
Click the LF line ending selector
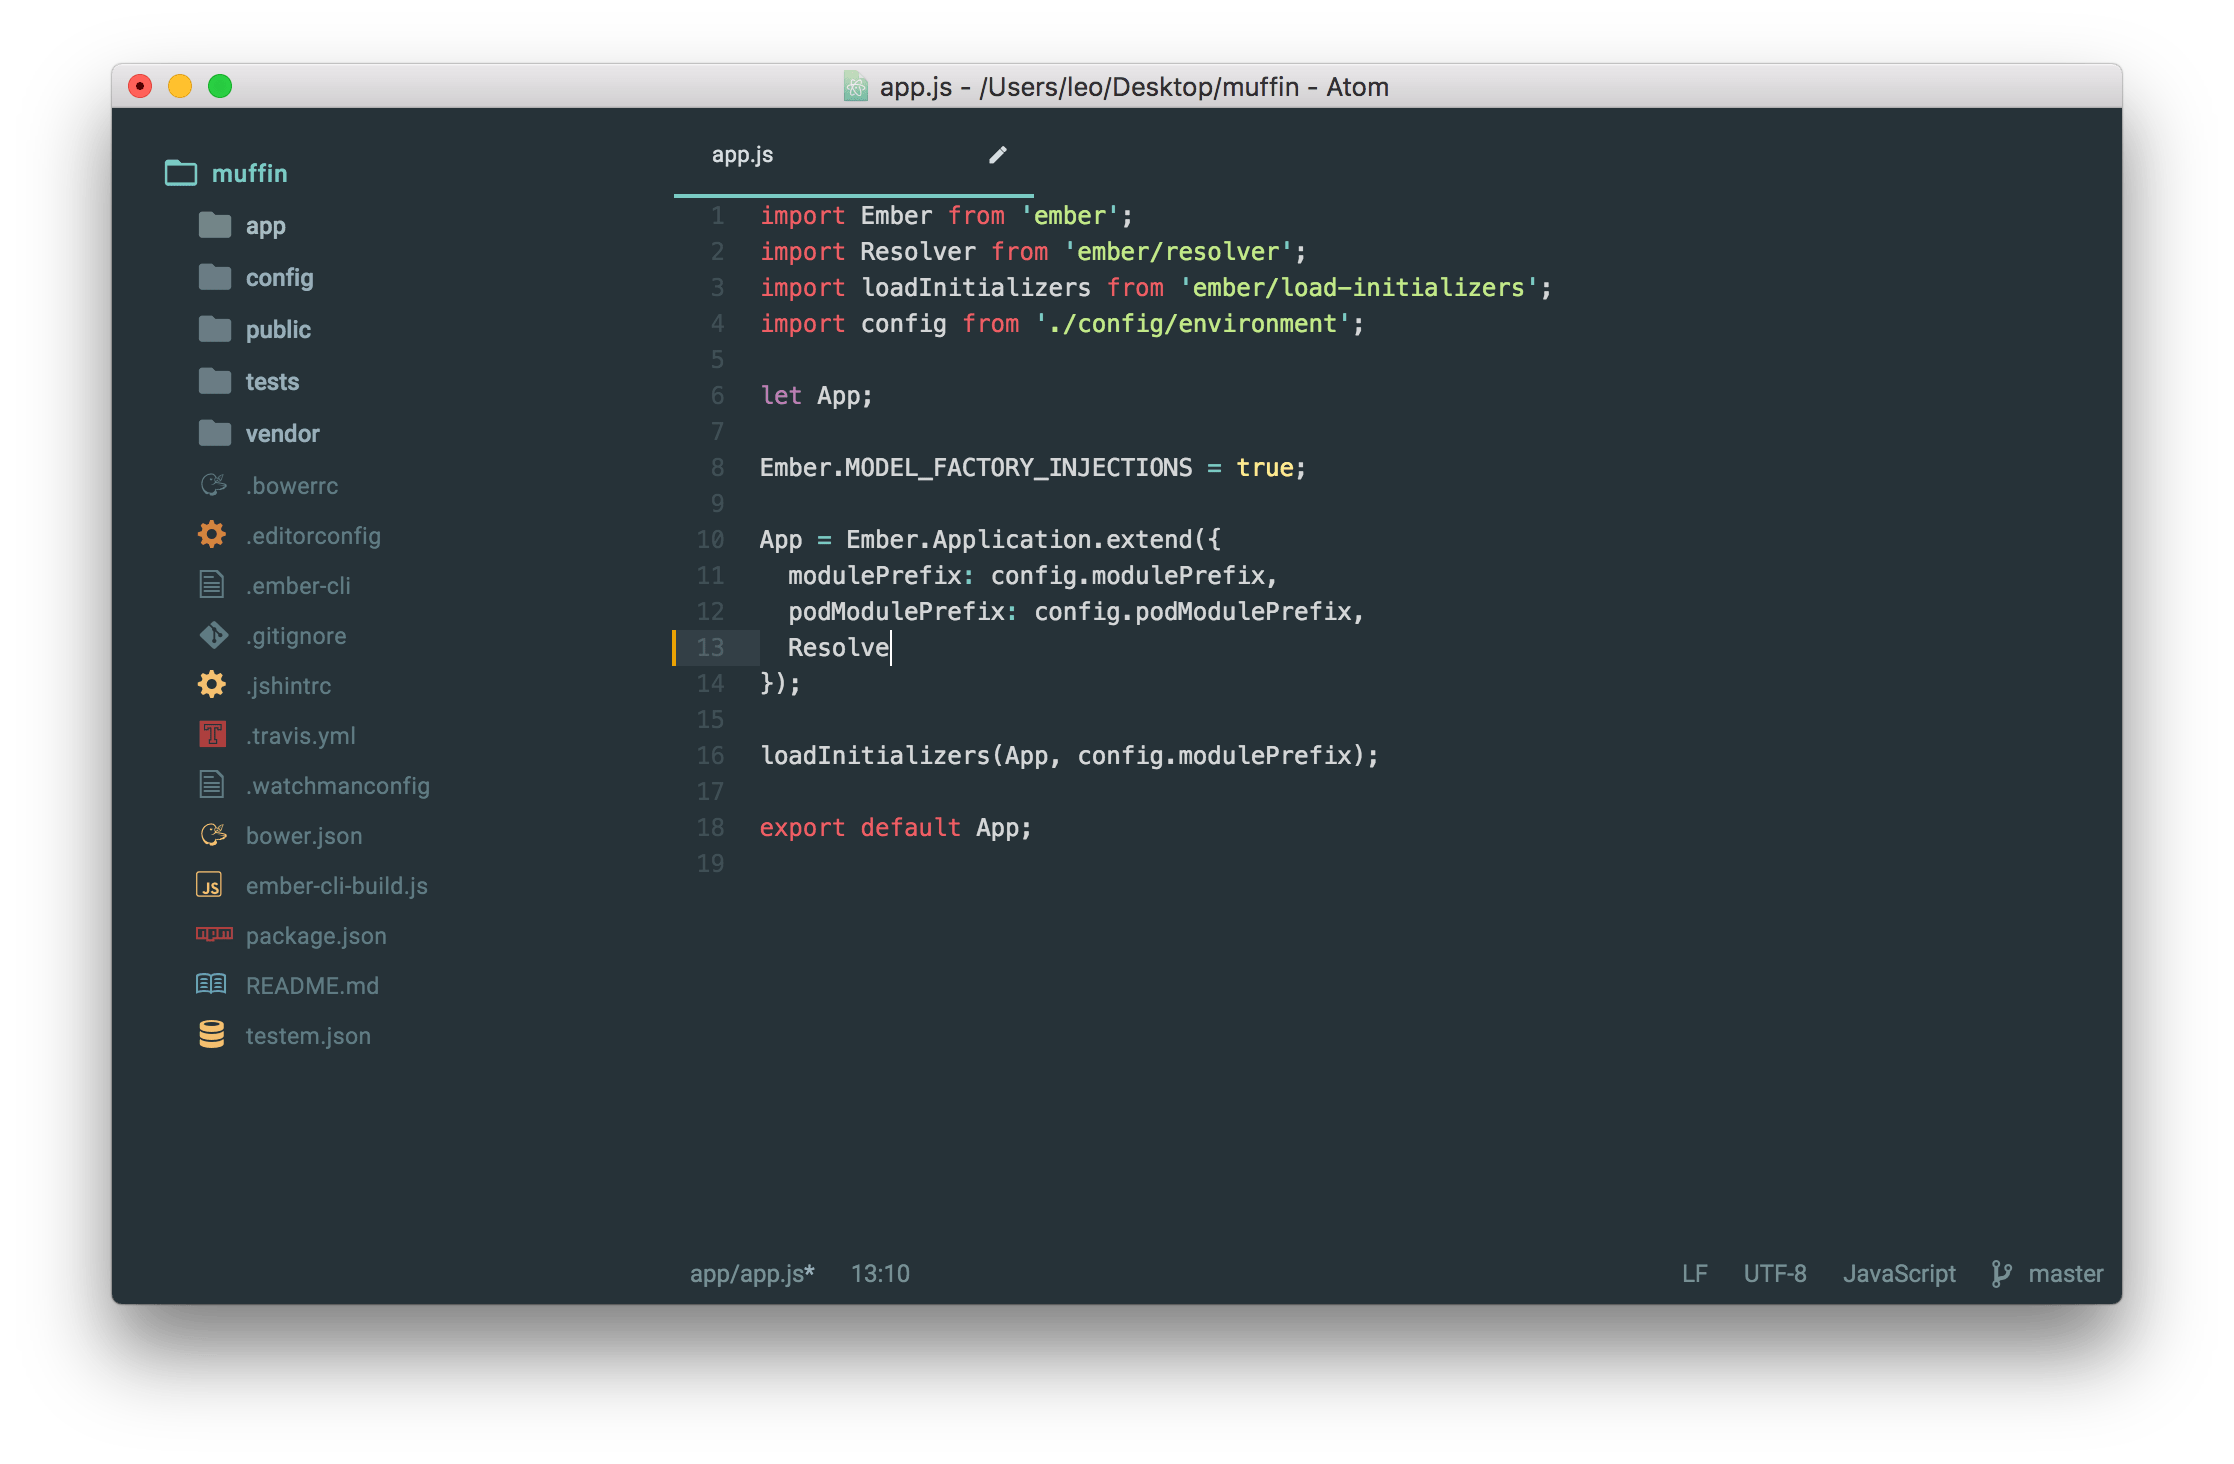tap(1694, 1273)
